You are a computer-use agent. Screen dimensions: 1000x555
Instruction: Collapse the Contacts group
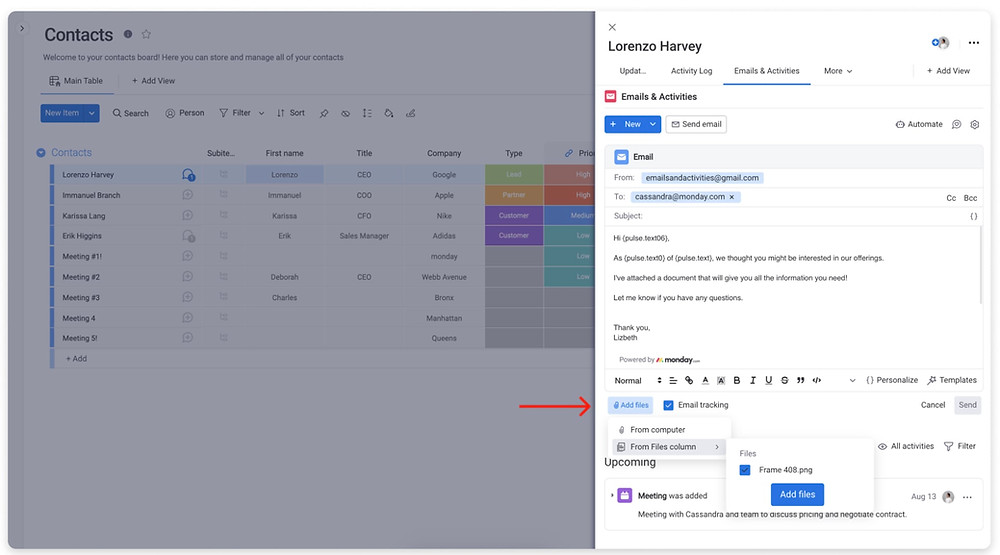(x=41, y=152)
